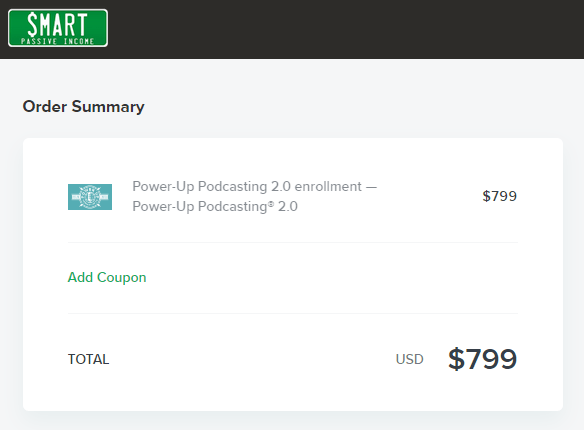Click the Add Coupon link
Viewport: 584px width, 430px height.
tap(107, 277)
